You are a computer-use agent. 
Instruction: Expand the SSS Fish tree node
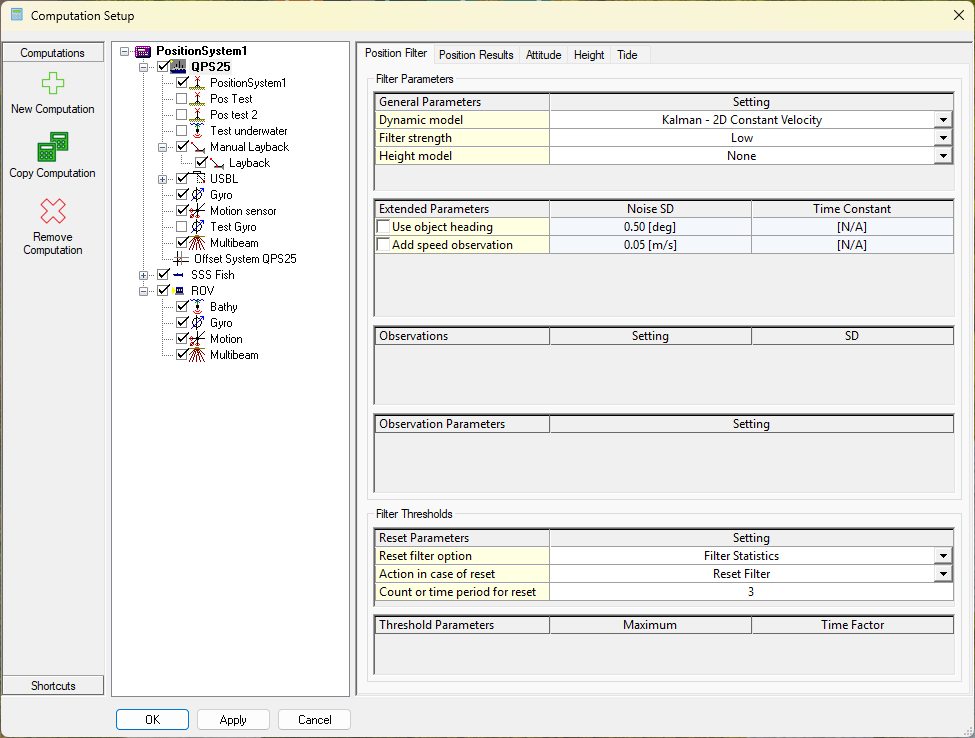click(144, 275)
